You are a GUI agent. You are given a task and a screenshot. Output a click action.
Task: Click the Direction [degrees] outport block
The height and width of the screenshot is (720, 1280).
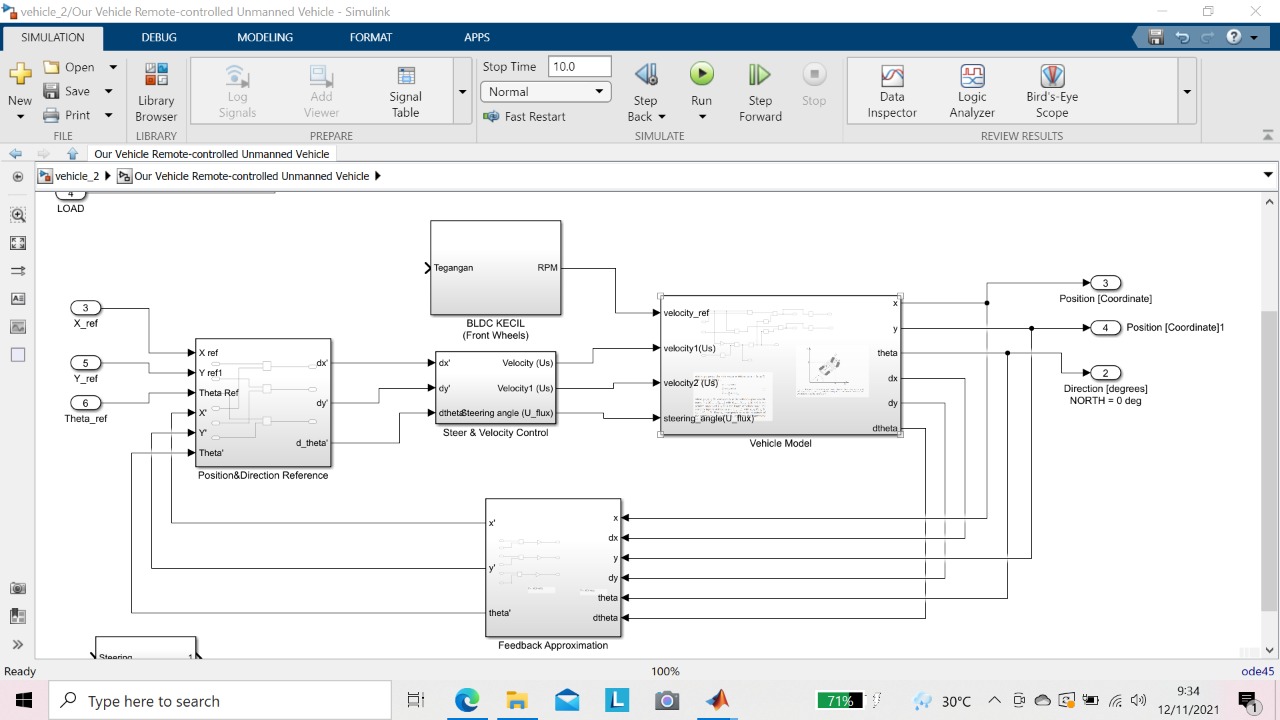(1106, 373)
